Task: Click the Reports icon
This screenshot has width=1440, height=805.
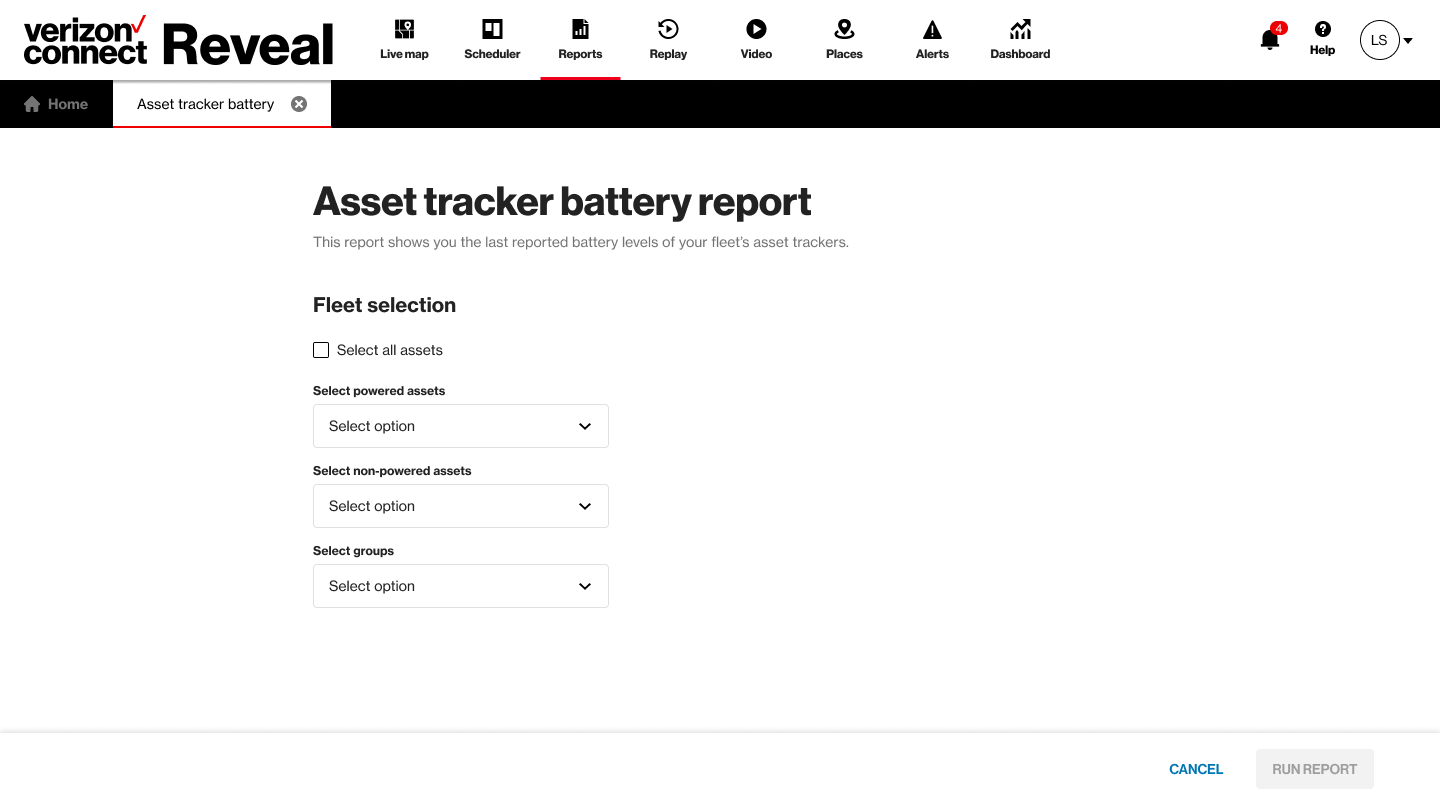Action: coord(580,38)
